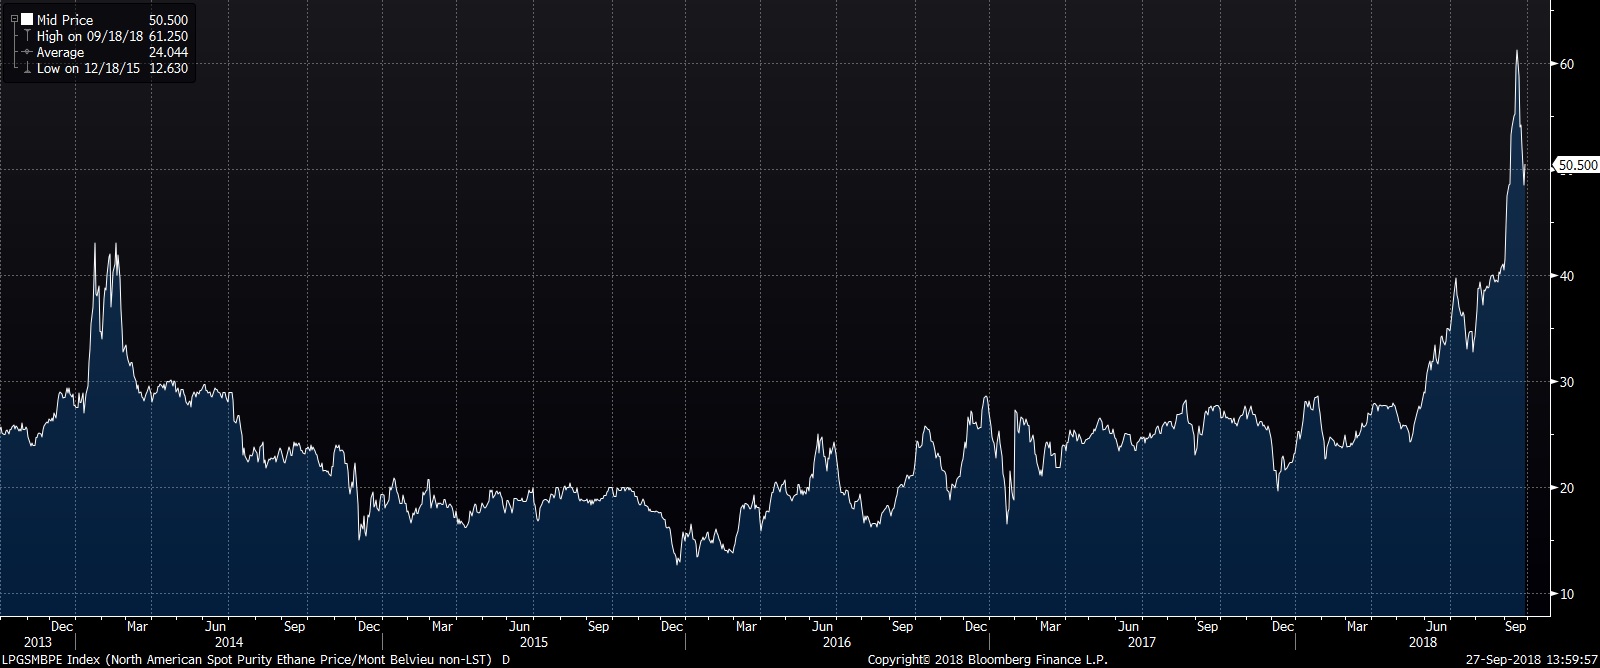The width and height of the screenshot is (1600, 668).
Task: Click the 60 y-axis label
Action: click(1566, 64)
